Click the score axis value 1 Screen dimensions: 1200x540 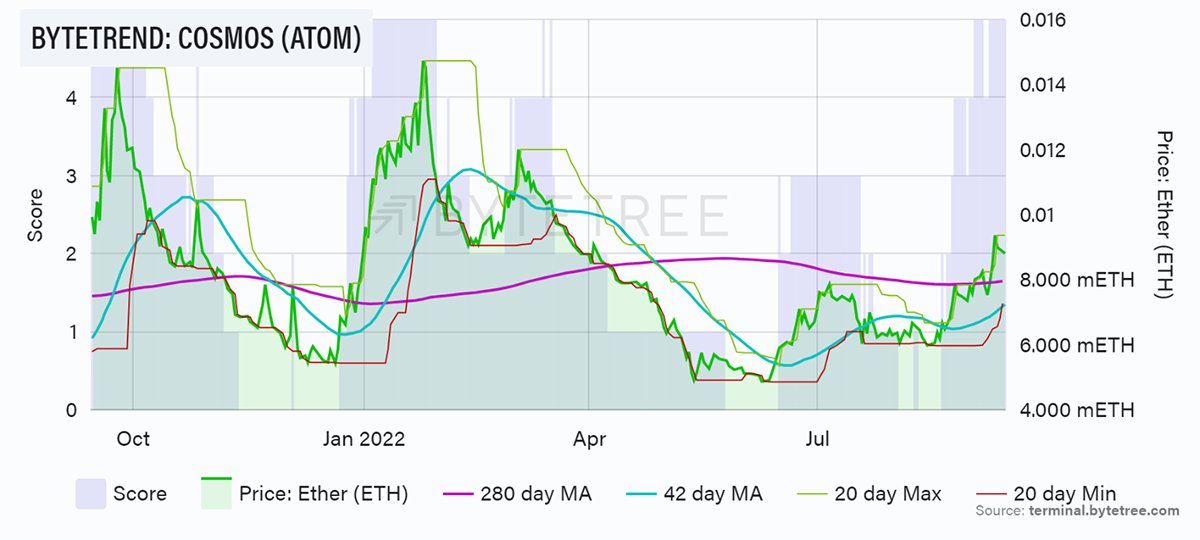pos(70,331)
